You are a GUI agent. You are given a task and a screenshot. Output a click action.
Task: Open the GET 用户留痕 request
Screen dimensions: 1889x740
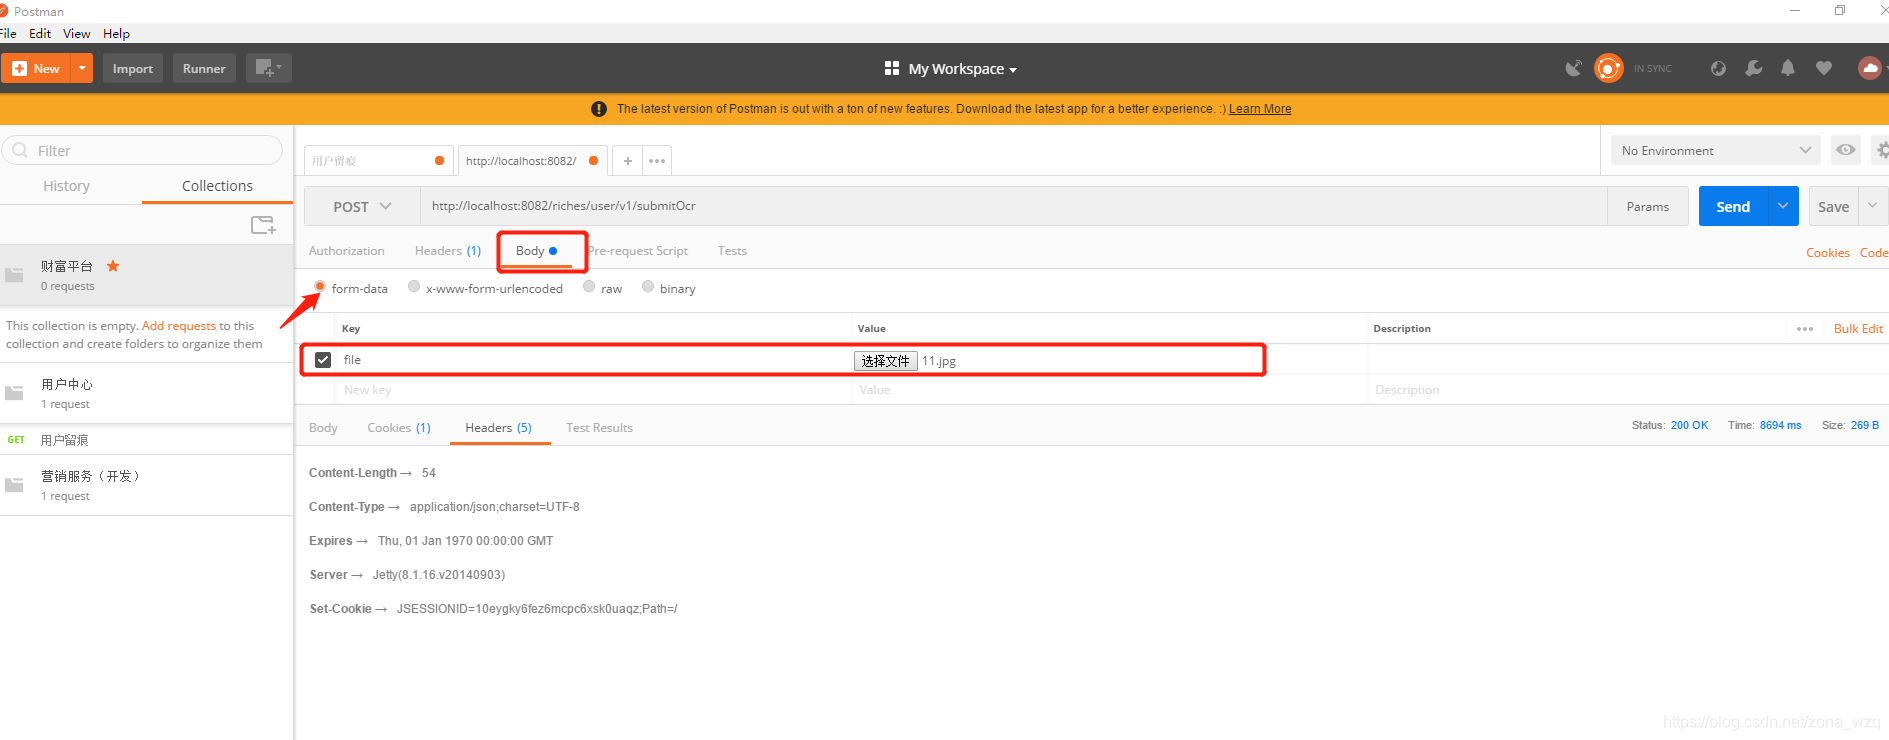pos(146,440)
